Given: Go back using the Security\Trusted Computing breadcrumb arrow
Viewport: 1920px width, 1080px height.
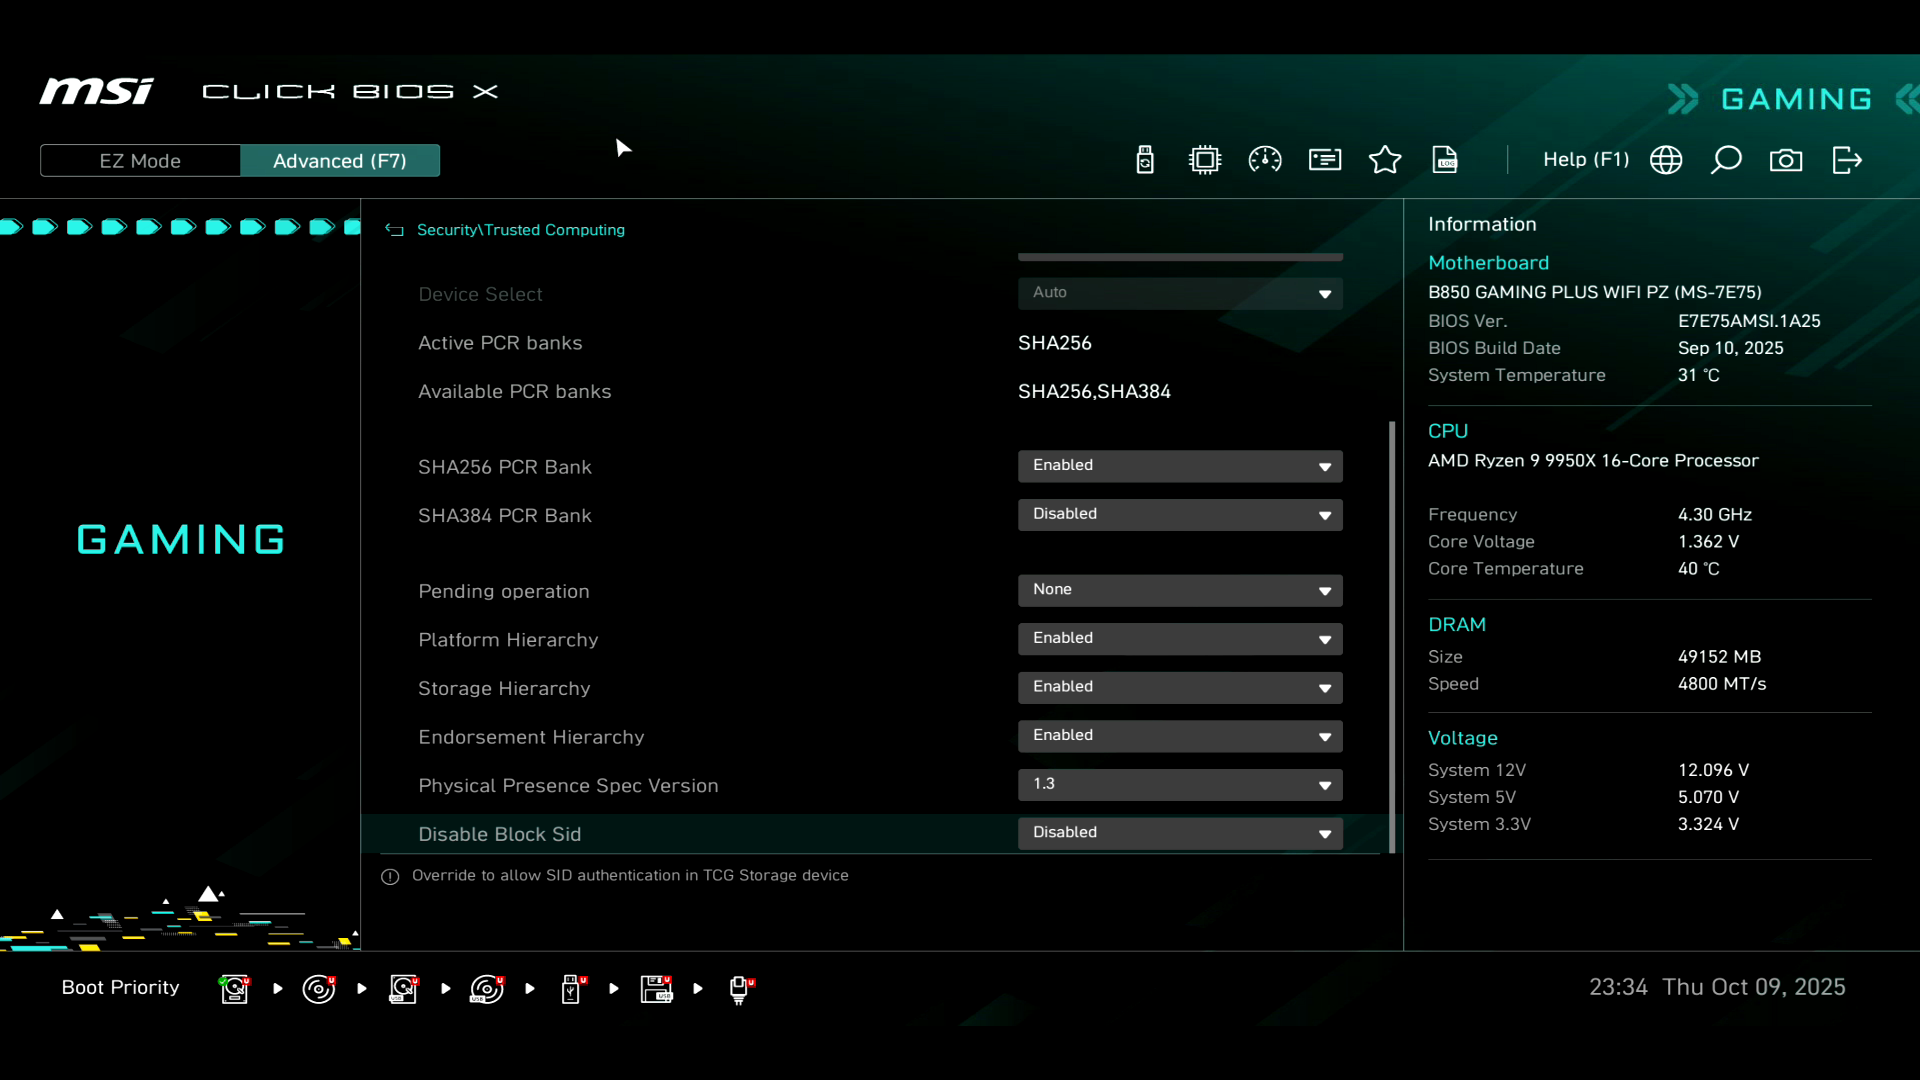Looking at the screenshot, I should click(x=395, y=230).
